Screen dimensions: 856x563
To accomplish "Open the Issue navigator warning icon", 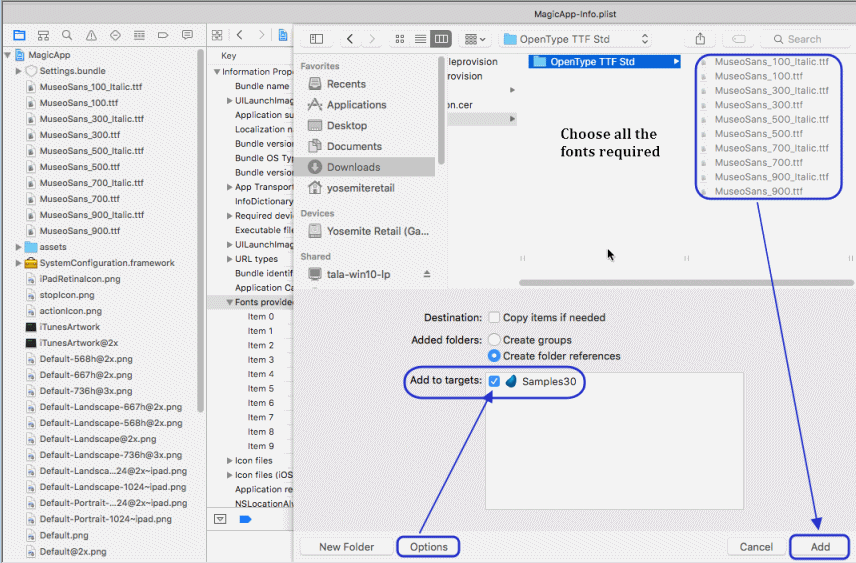I will (x=91, y=35).
